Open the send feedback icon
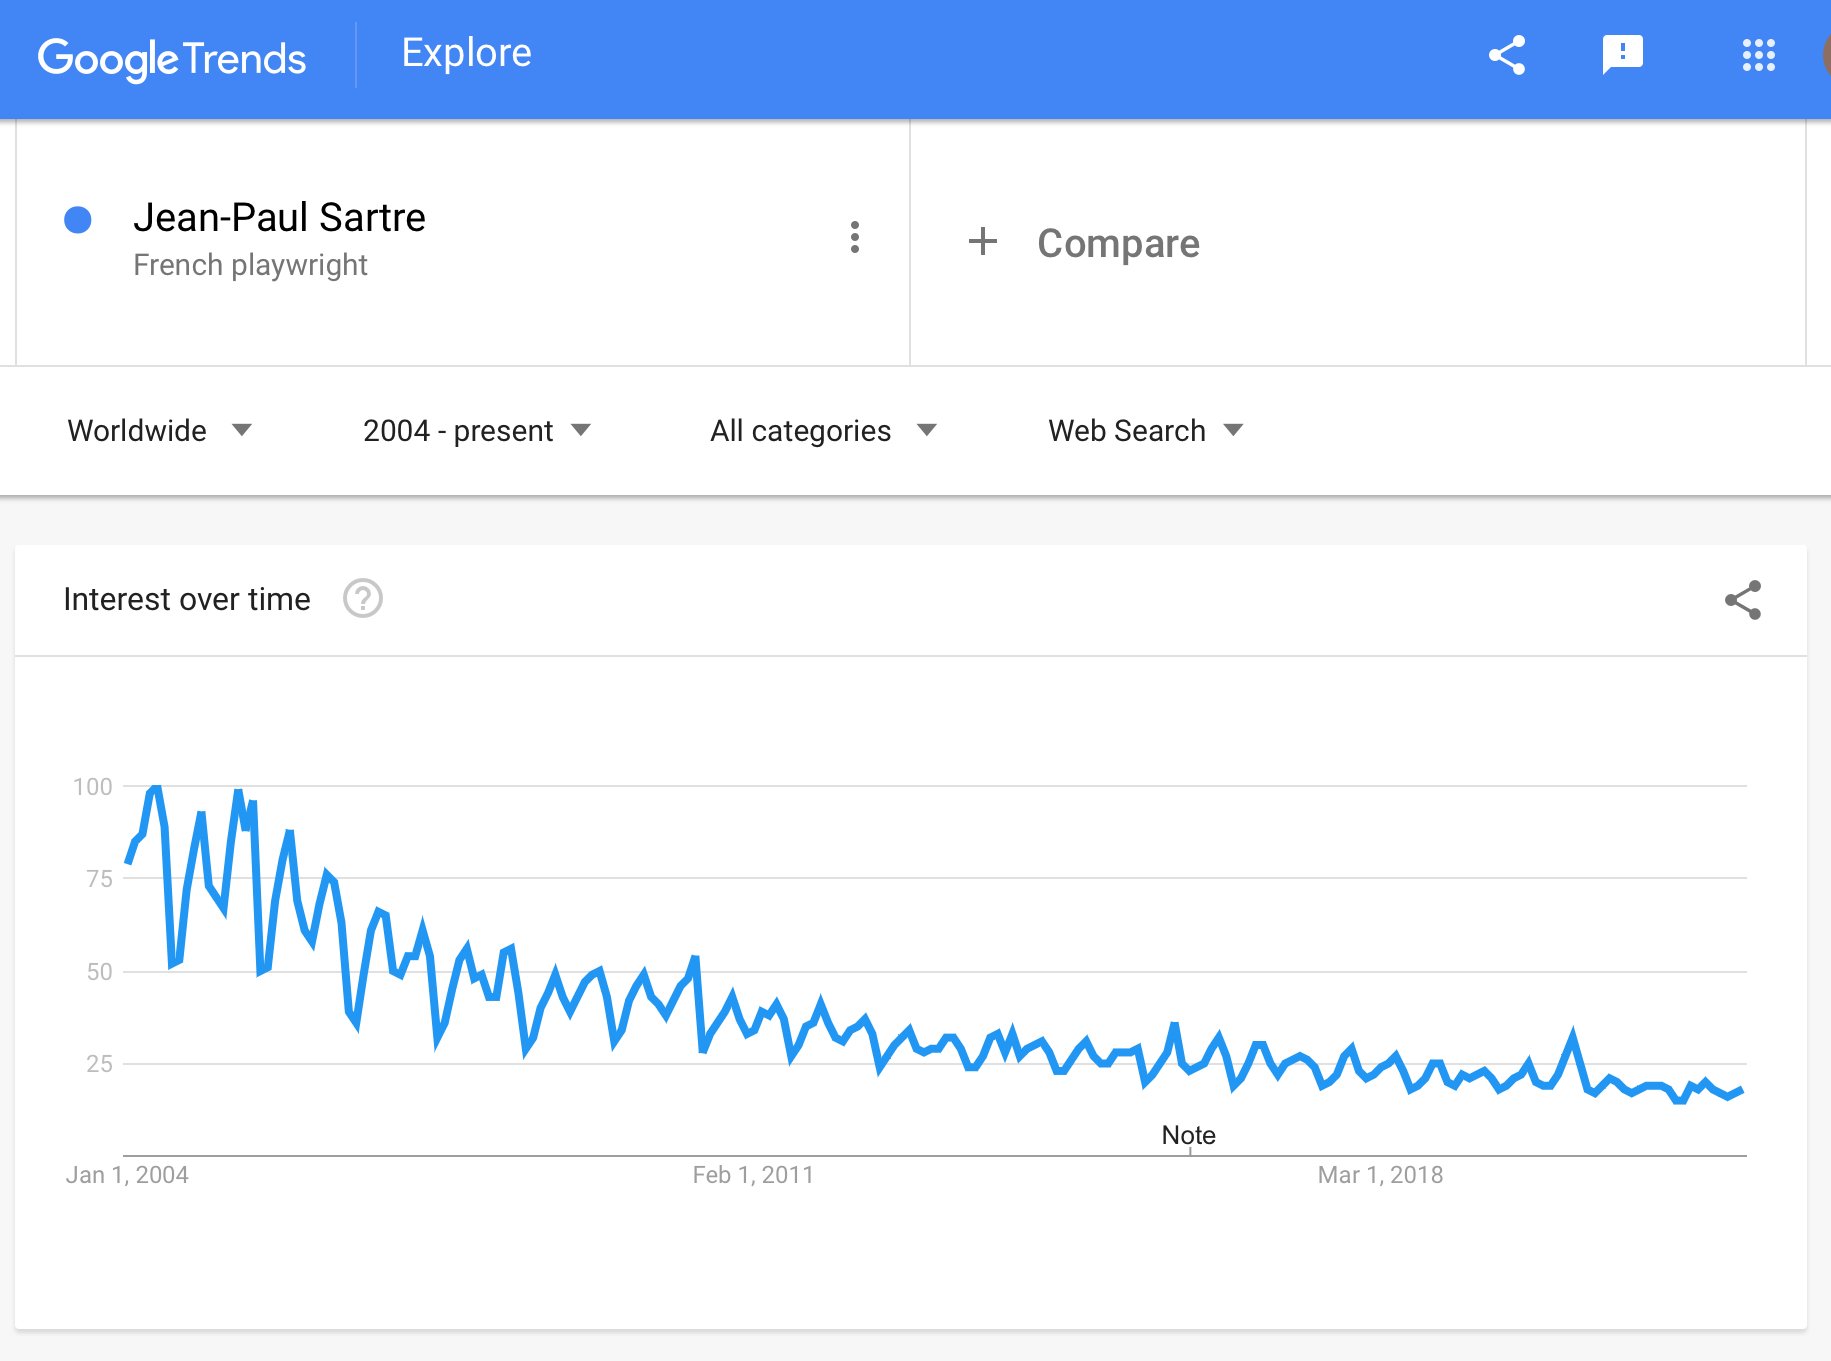Viewport: 1831px width, 1361px height. tap(1622, 54)
